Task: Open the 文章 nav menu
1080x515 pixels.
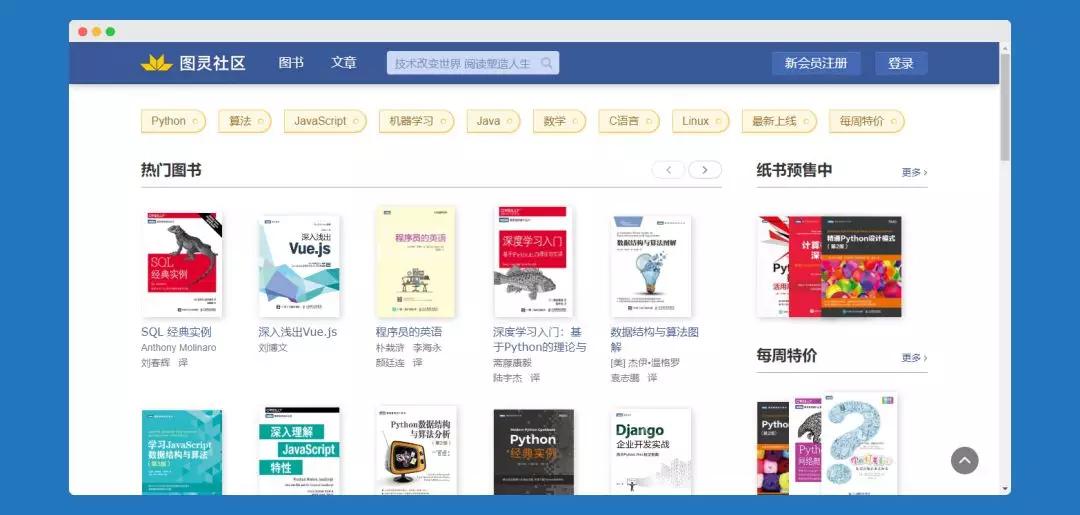Action: click(344, 63)
